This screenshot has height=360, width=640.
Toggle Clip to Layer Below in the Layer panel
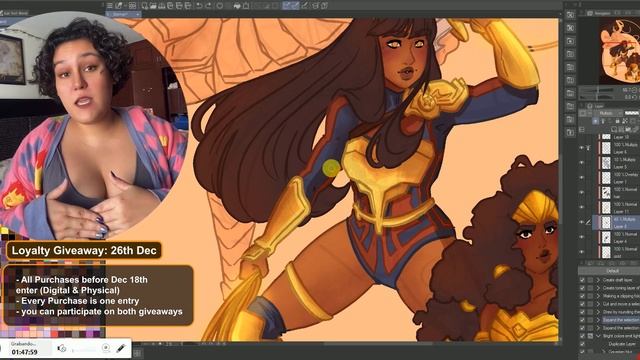click(x=596, y=121)
